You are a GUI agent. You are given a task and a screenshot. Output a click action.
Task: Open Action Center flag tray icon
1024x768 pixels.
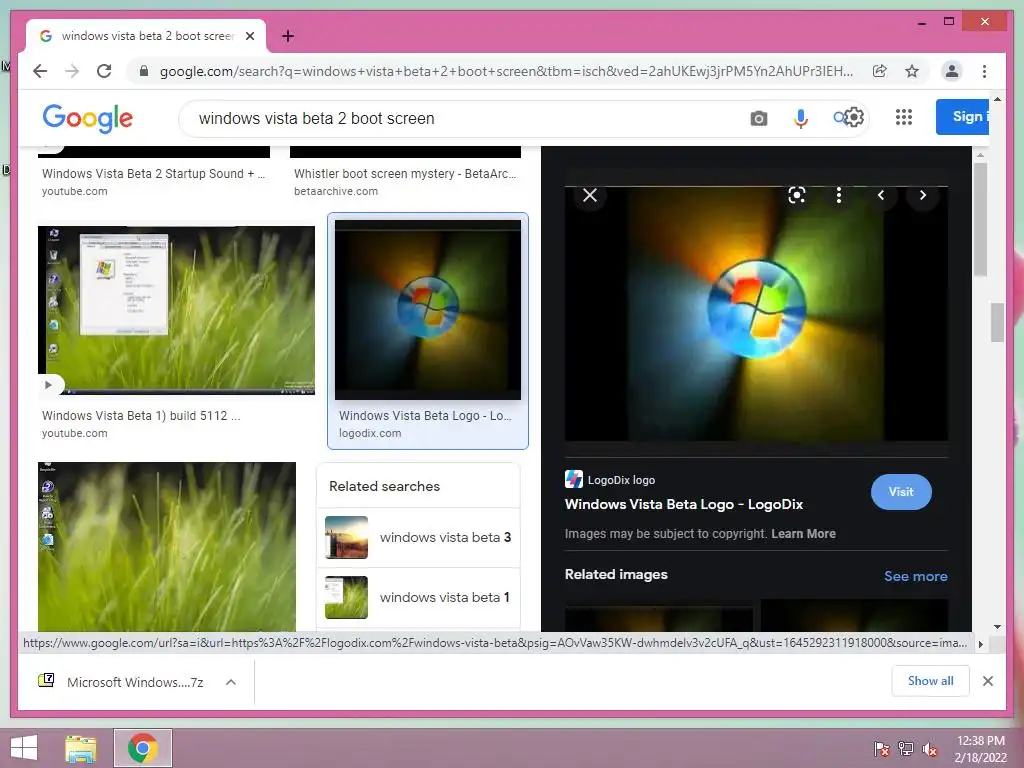[882, 749]
